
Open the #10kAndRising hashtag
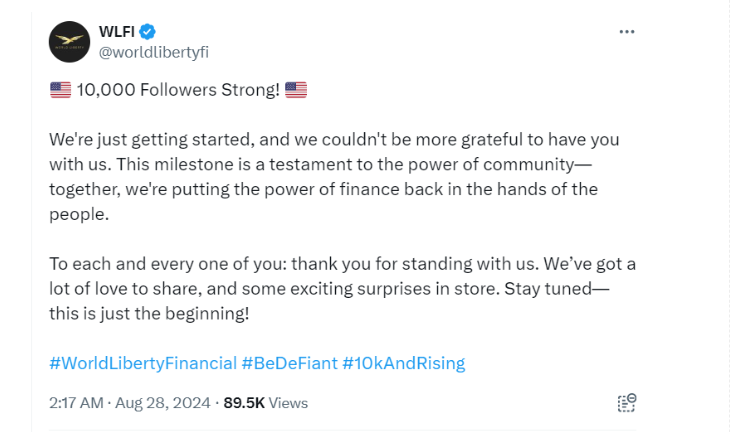pyautogui.click(x=404, y=363)
